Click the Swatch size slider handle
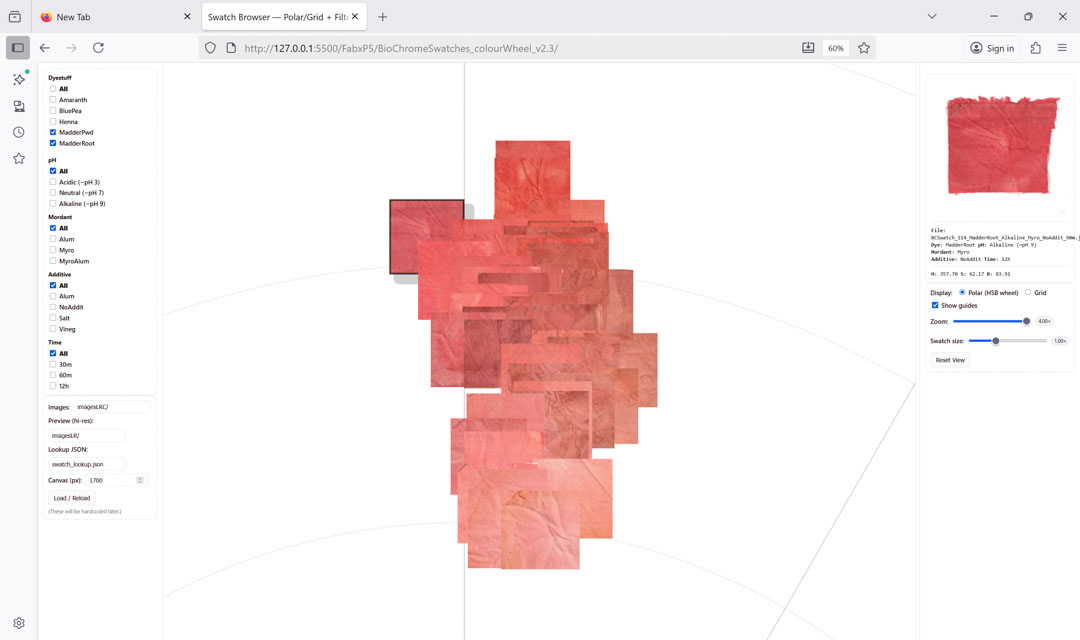 (995, 341)
